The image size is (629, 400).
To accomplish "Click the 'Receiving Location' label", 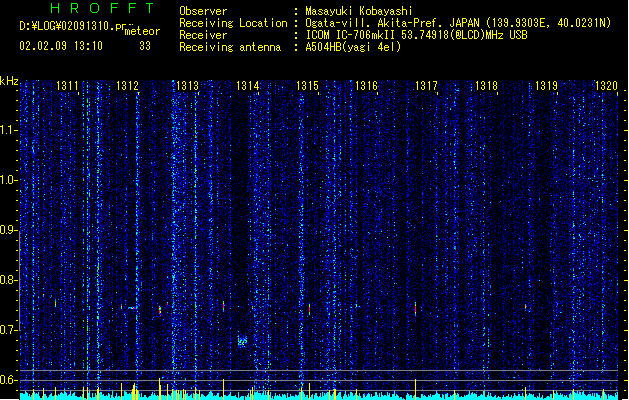I will (x=233, y=23).
